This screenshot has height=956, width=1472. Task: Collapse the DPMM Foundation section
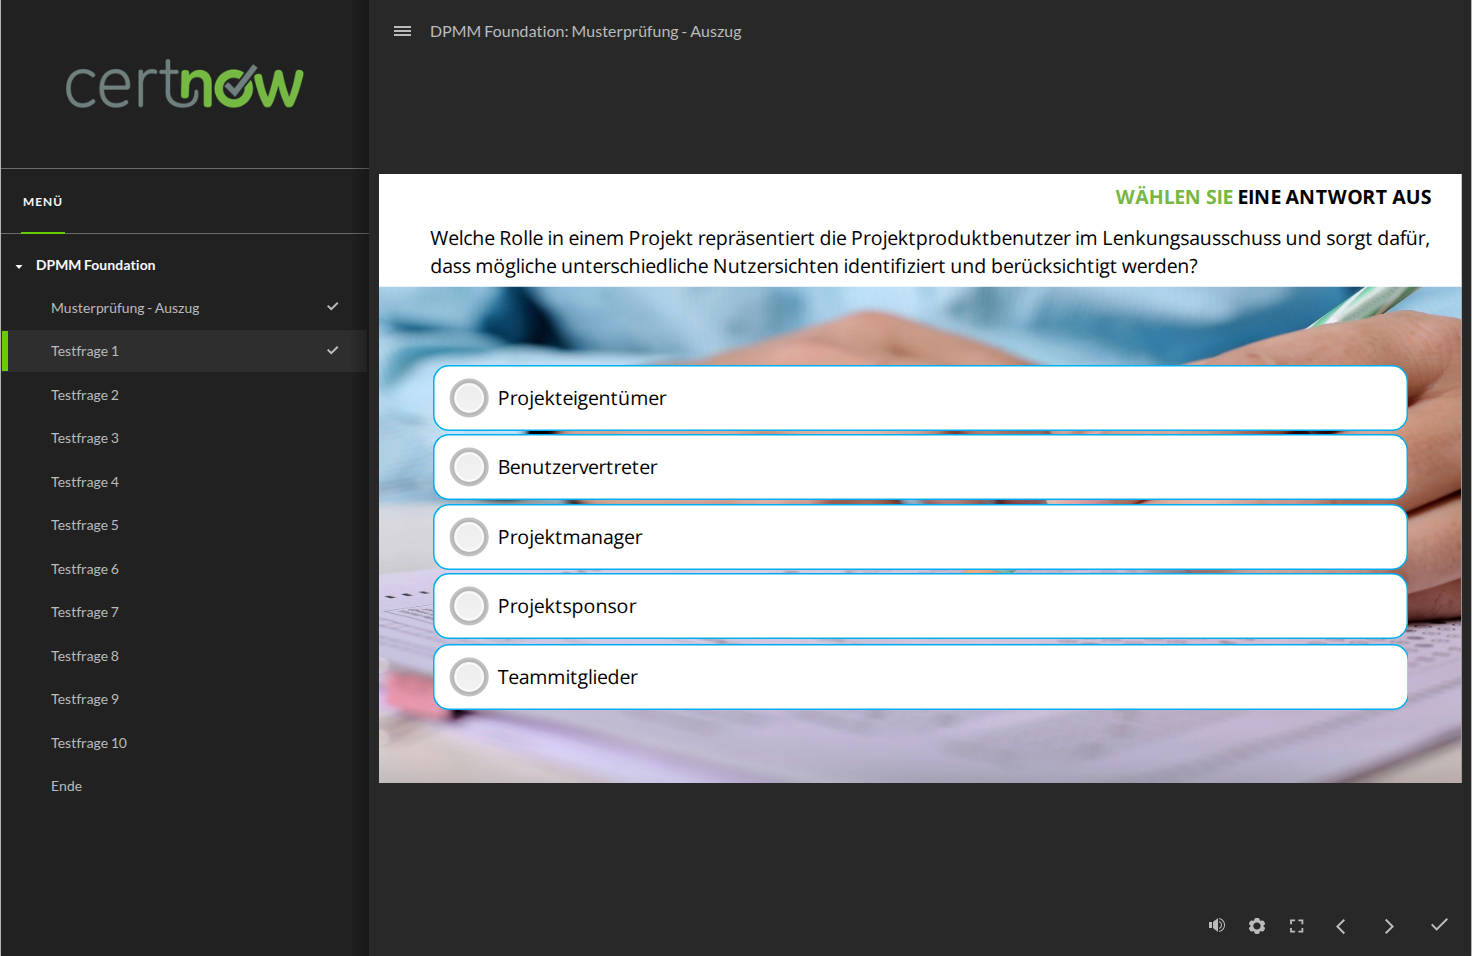(x=19, y=266)
